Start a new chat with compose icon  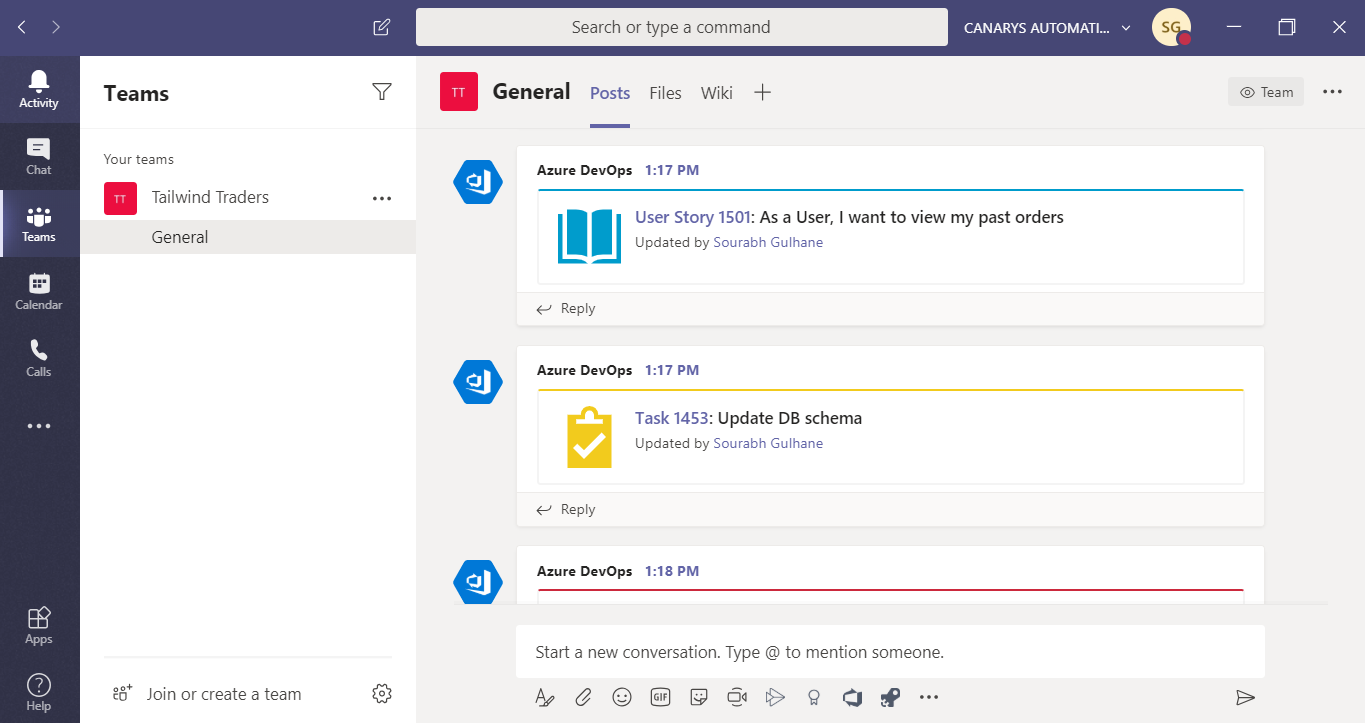(381, 28)
